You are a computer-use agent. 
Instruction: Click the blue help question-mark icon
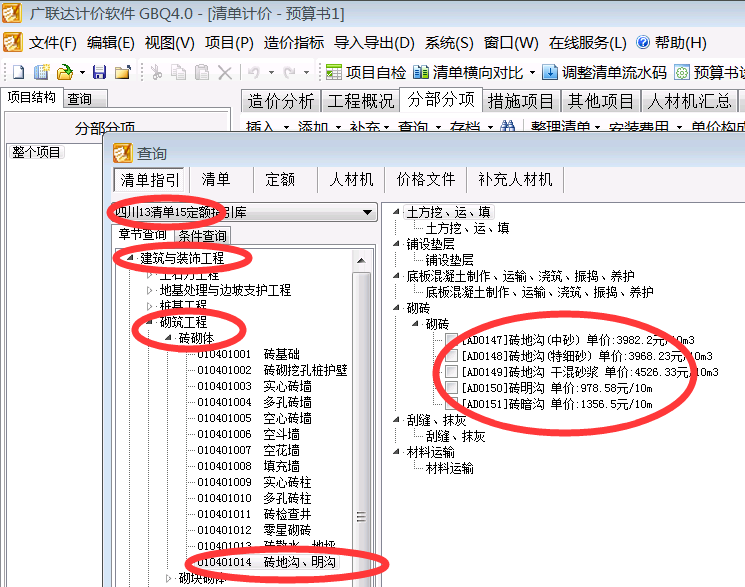point(643,42)
